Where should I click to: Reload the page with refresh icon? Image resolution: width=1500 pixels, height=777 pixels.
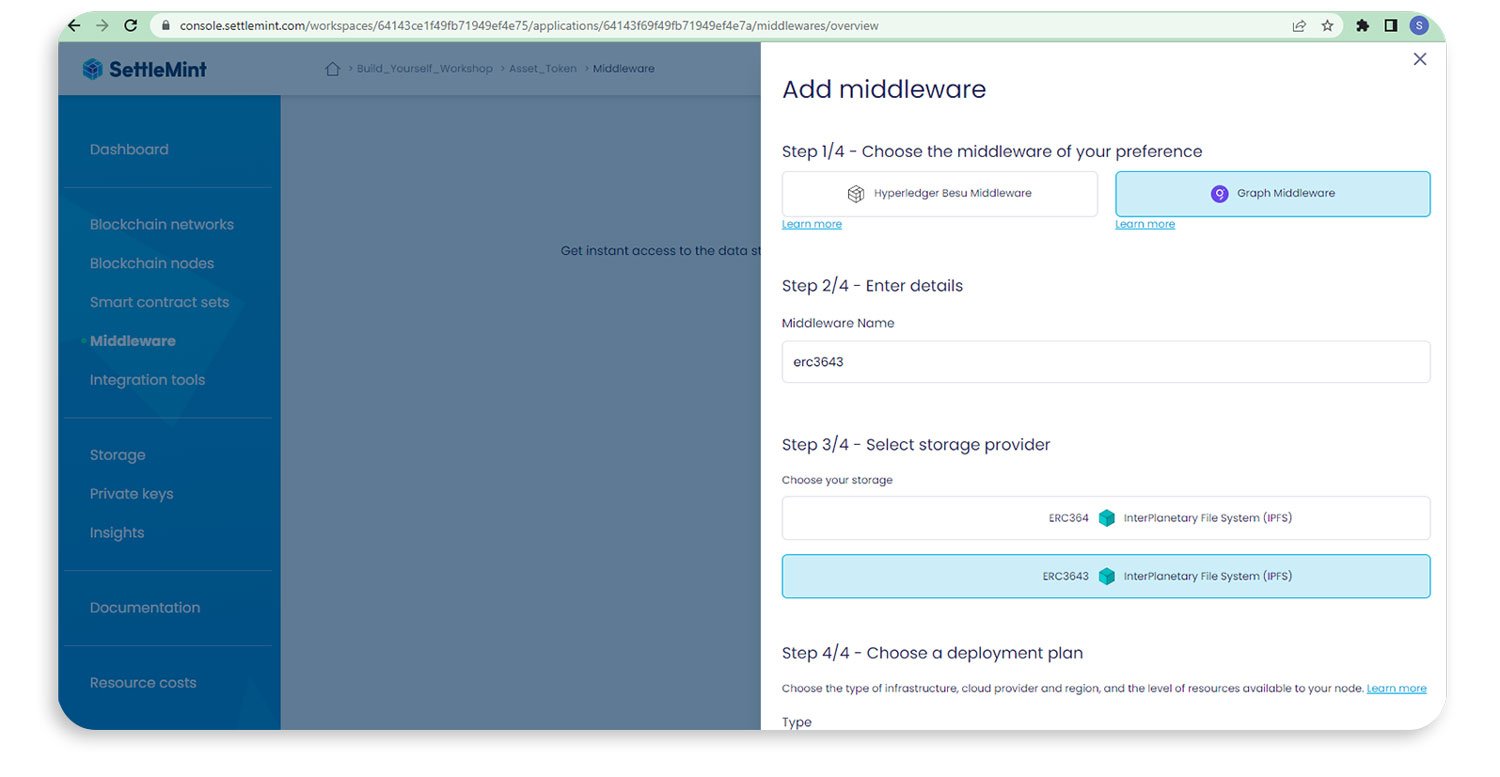[130, 26]
